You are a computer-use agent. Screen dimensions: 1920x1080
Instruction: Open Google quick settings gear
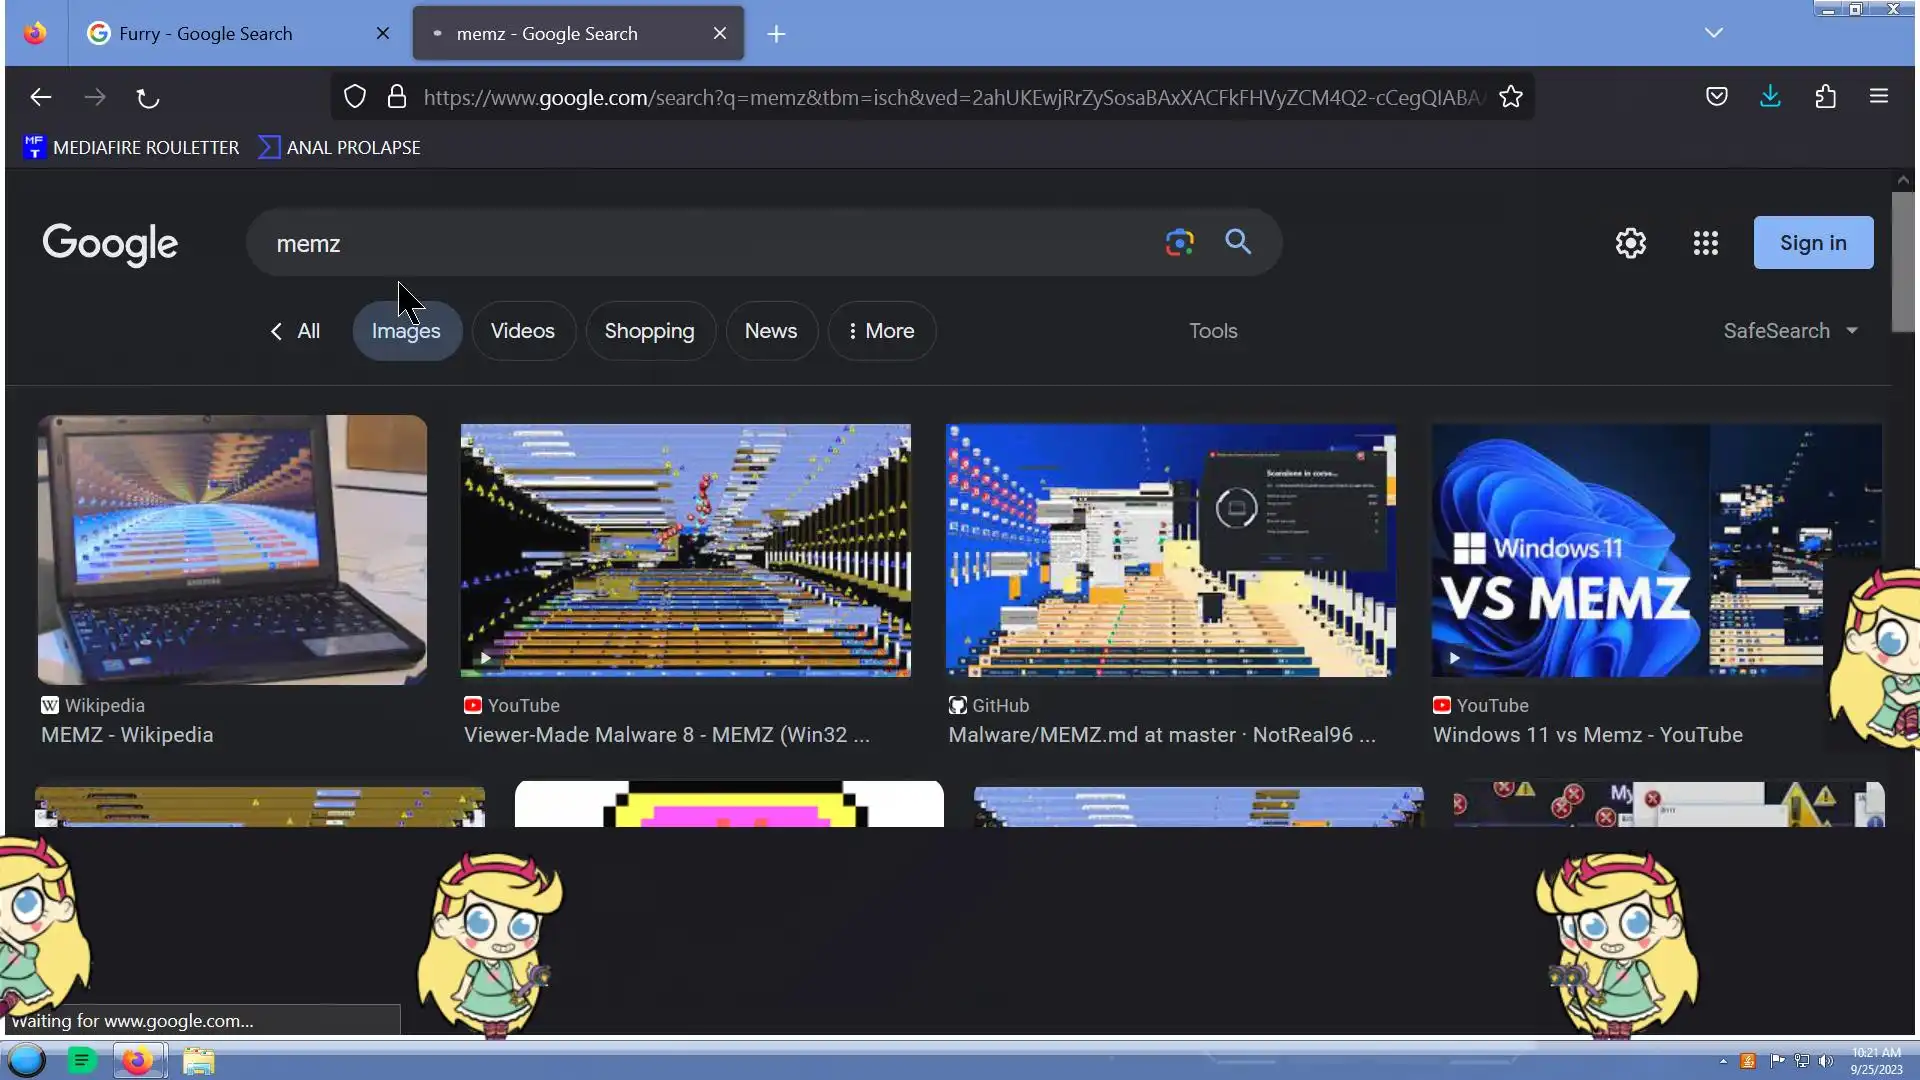tap(1630, 243)
